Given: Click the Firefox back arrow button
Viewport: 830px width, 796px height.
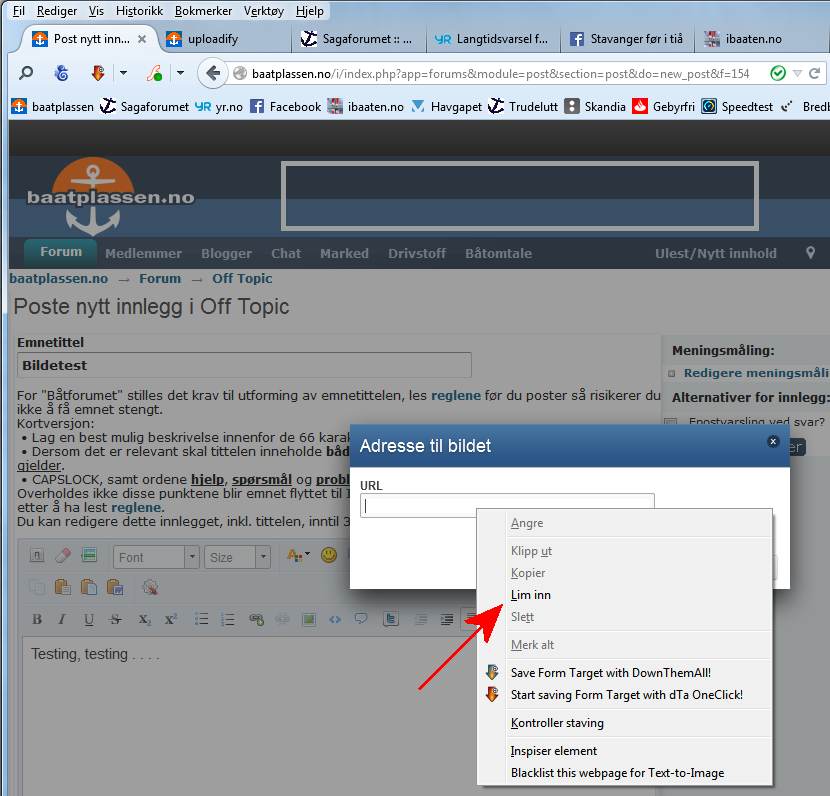Looking at the screenshot, I should 213,73.
